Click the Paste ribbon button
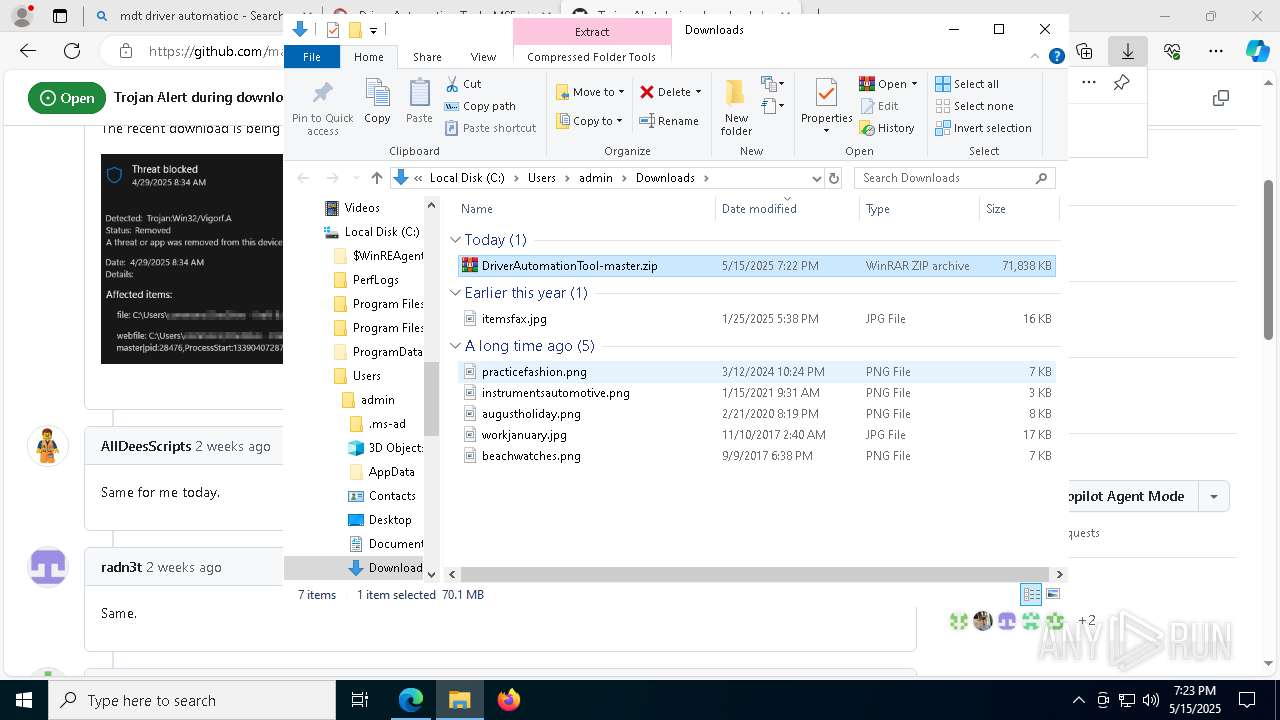This screenshot has height=720, width=1280. (x=419, y=102)
